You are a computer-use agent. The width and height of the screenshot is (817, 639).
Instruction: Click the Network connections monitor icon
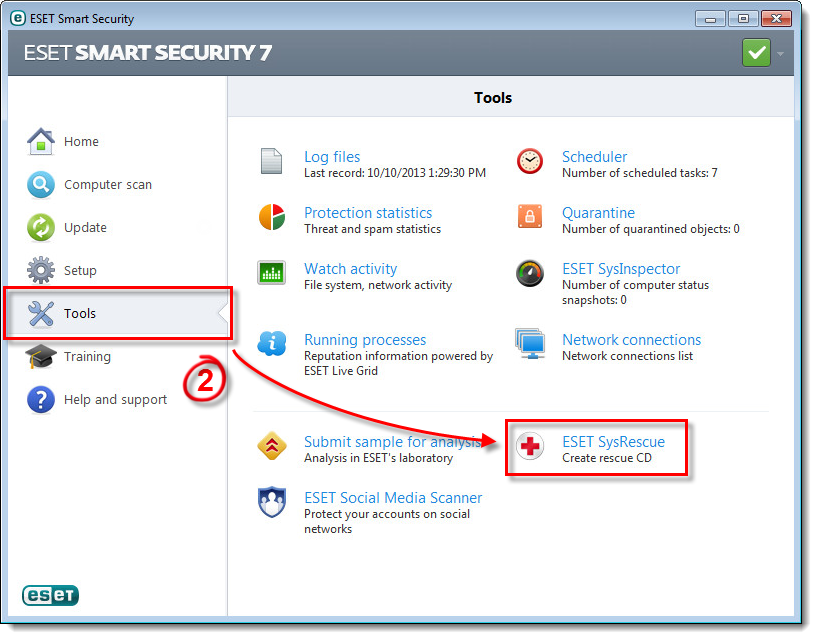tap(530, 344)
